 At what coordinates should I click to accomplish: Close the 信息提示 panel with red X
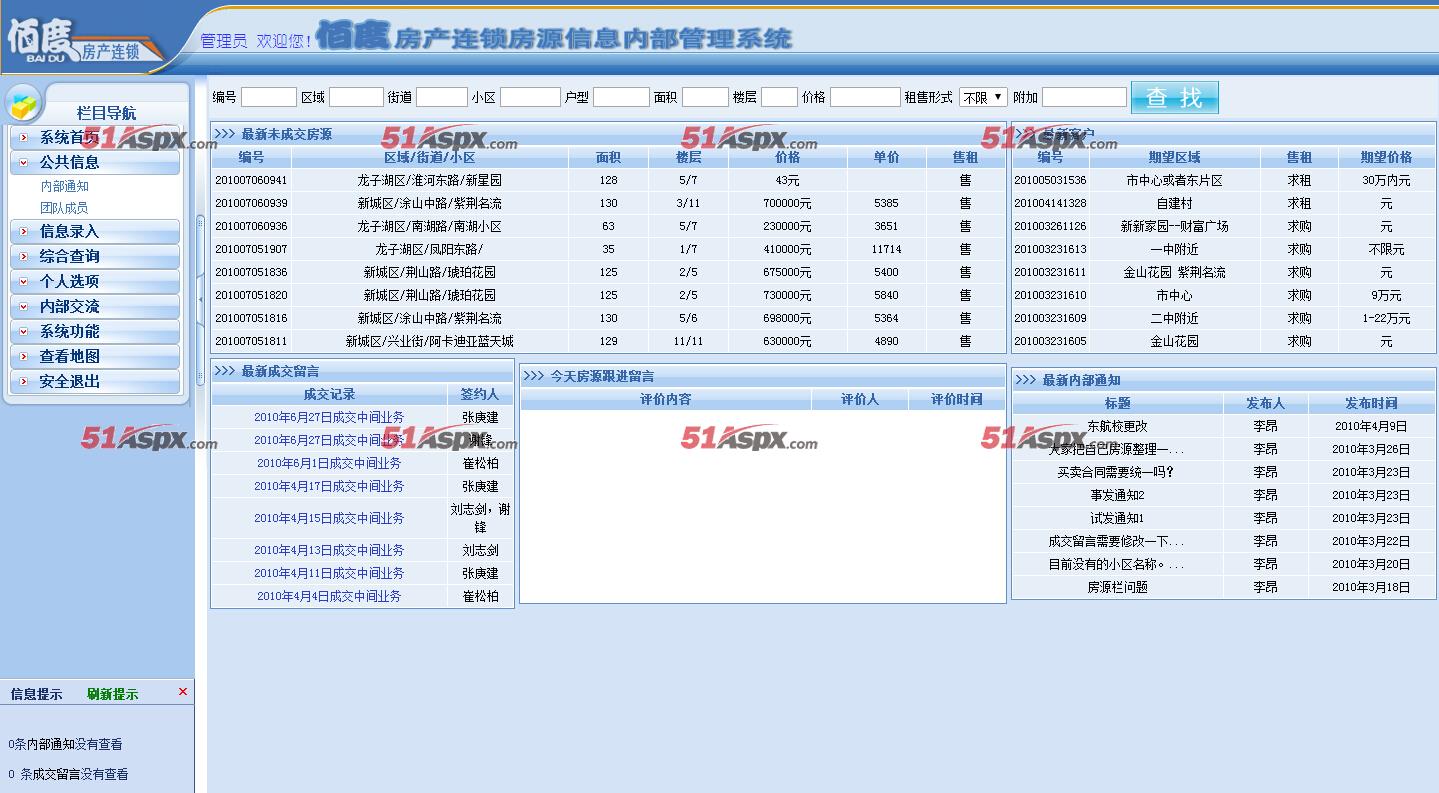(x=183, y=692)
